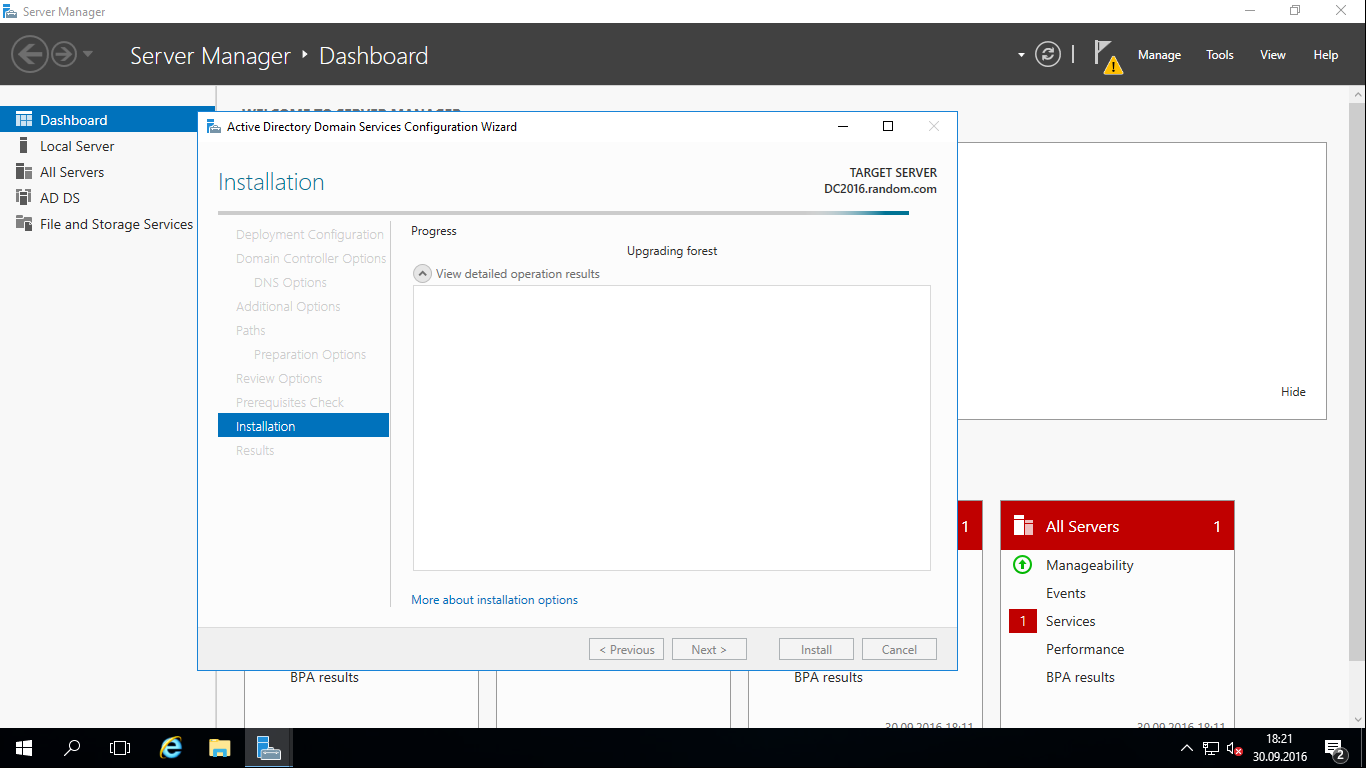Click the All Servers icon in sidebar

coord(24,172)
